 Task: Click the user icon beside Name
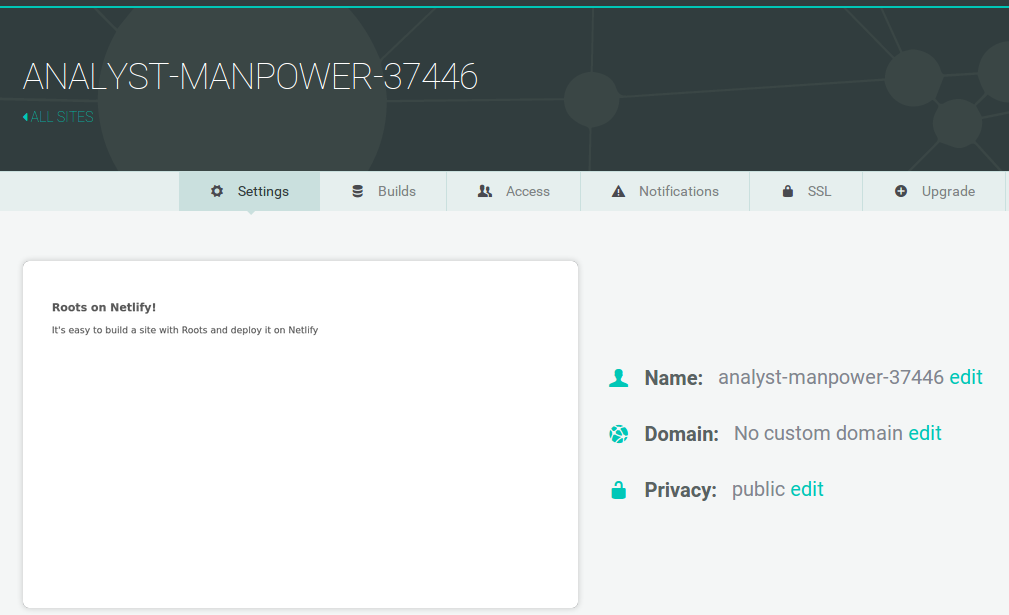(x=618, y=378)
